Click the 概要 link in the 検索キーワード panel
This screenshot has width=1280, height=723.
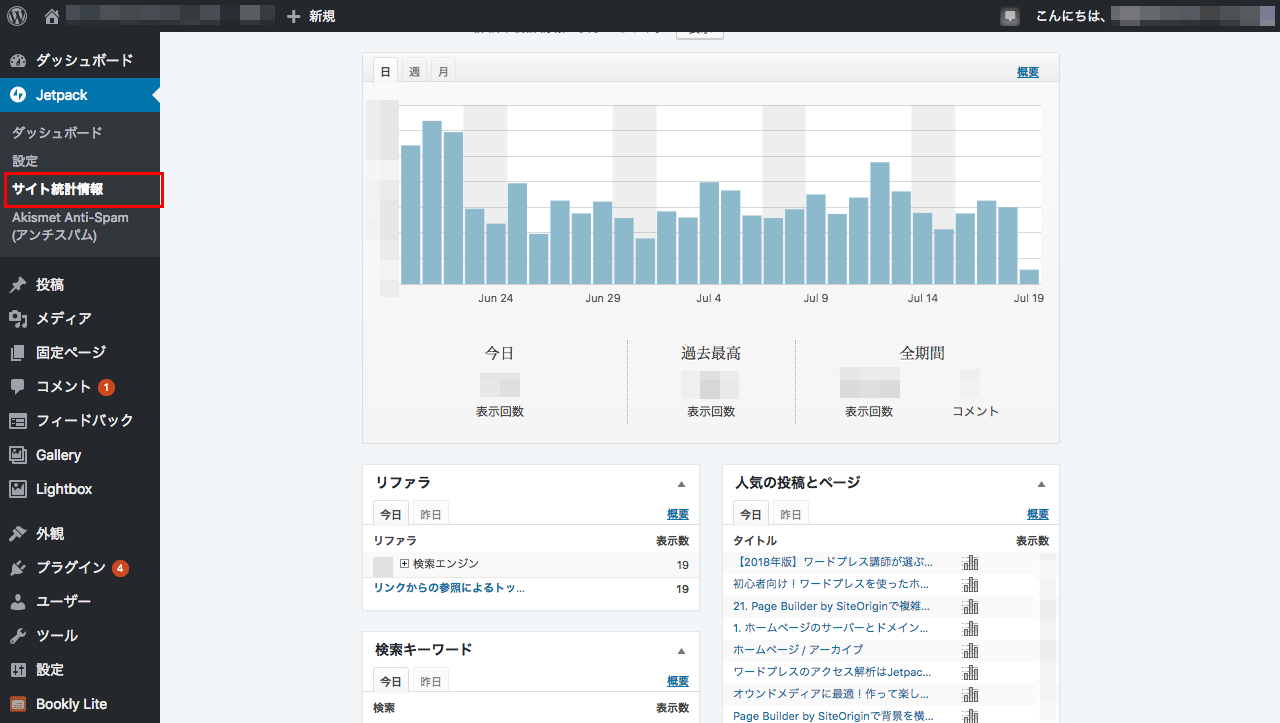point(678,681)
